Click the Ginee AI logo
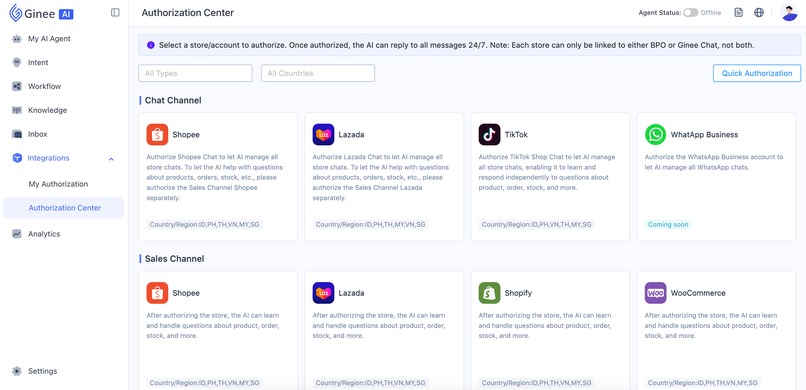Image resolution: width=806 pixels, height=390 pixels. (42, 13)
